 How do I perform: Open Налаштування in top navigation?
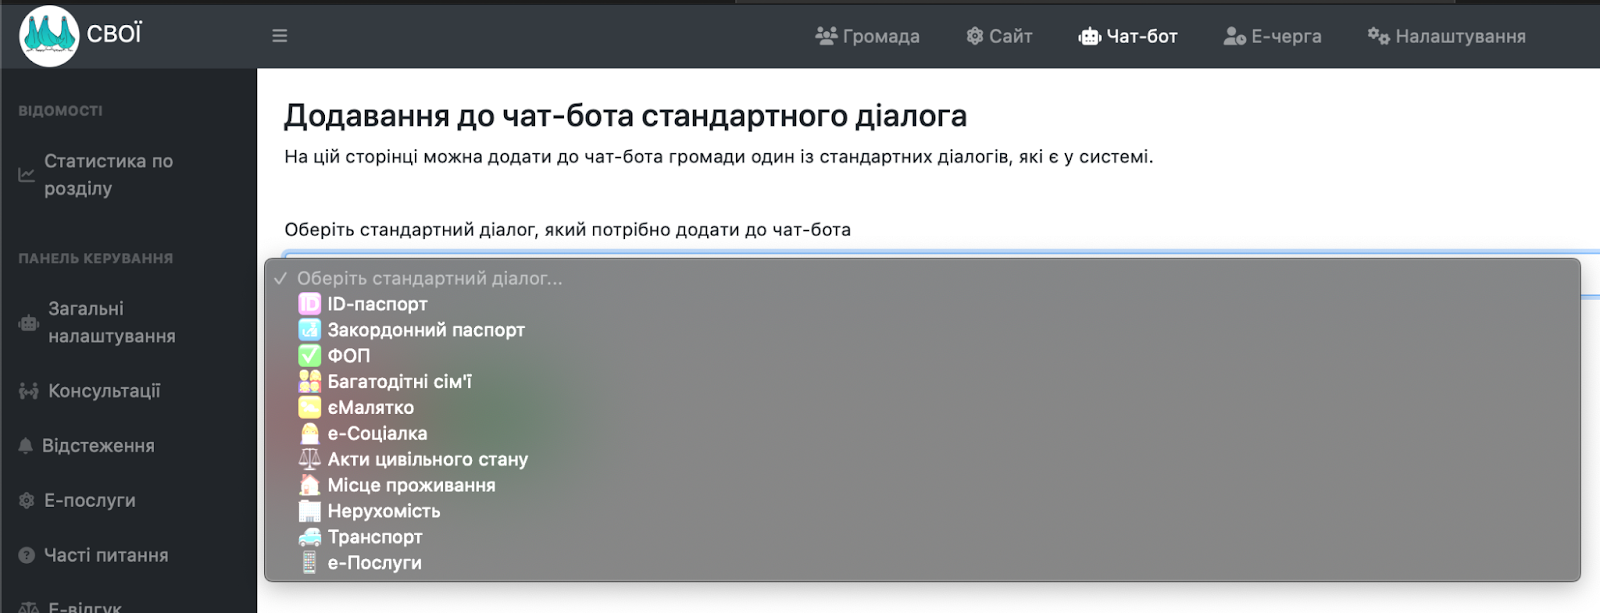(x=1446, y=36)
